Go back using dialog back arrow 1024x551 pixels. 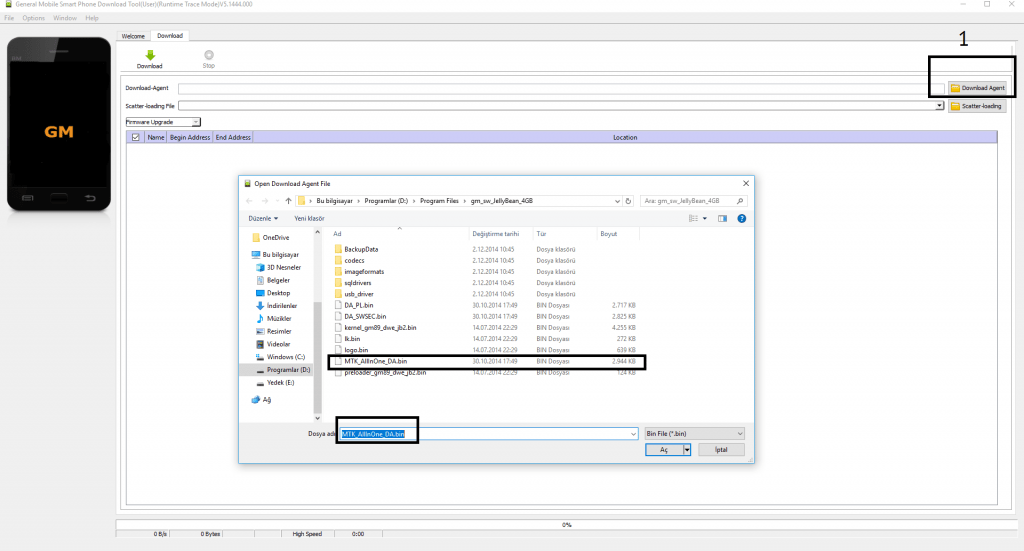coord(249,201)
